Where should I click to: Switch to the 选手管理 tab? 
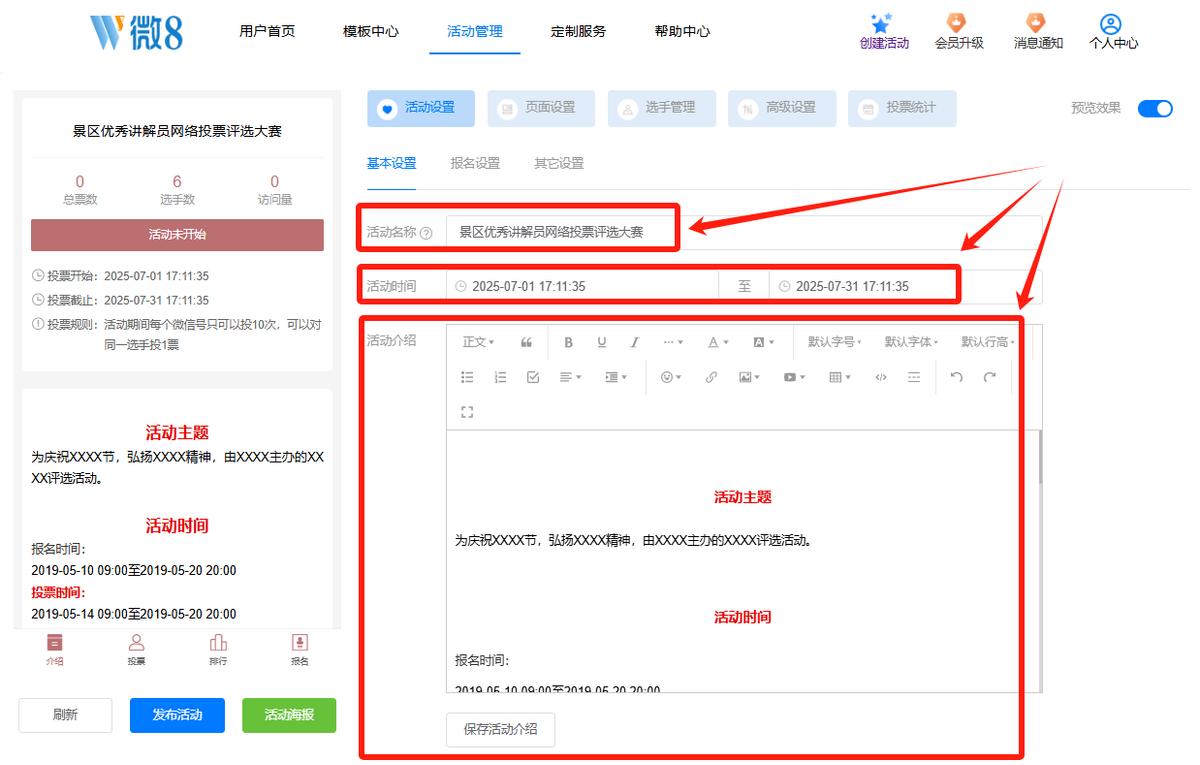pyautogui.click(x=661, y=108)
